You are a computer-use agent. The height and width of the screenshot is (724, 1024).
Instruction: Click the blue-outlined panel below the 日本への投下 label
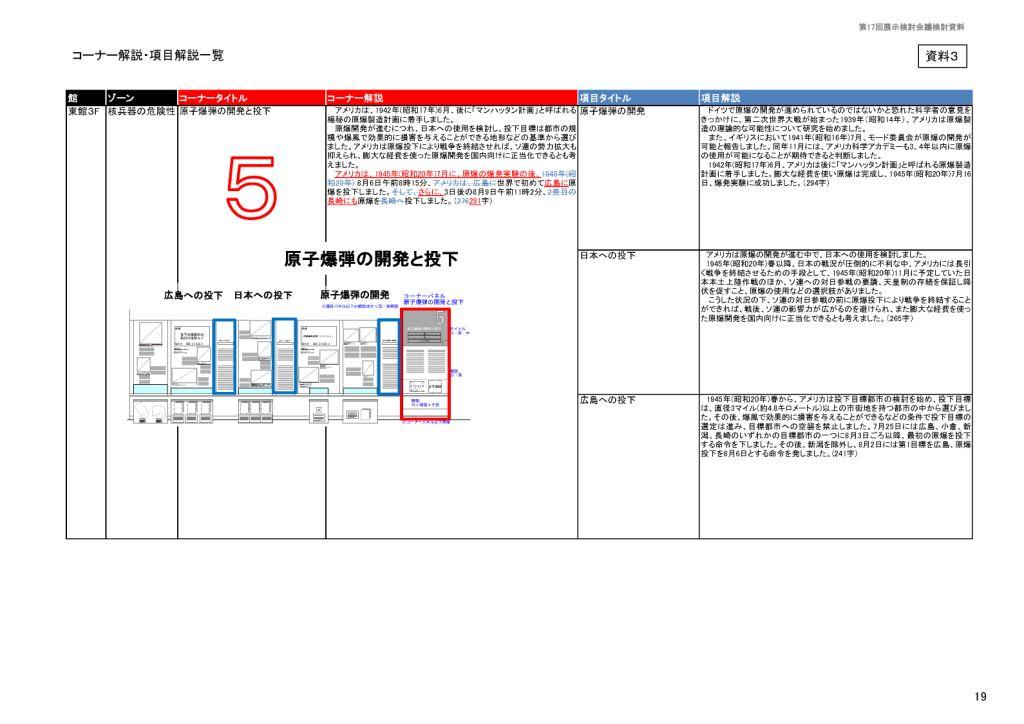coord(284,356)
